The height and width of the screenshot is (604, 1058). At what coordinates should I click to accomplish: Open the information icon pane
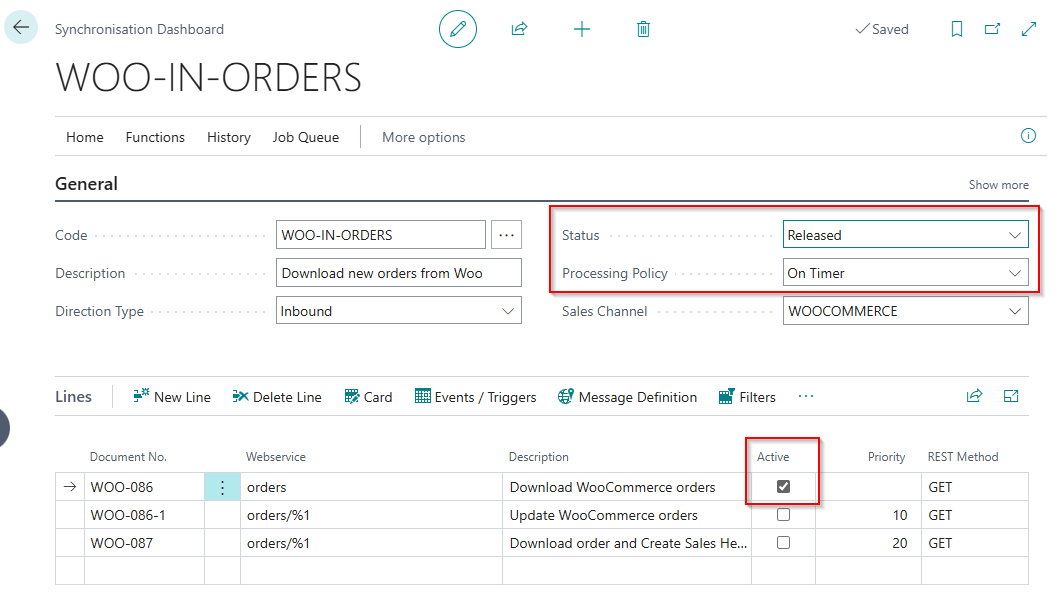(1028, 136)
